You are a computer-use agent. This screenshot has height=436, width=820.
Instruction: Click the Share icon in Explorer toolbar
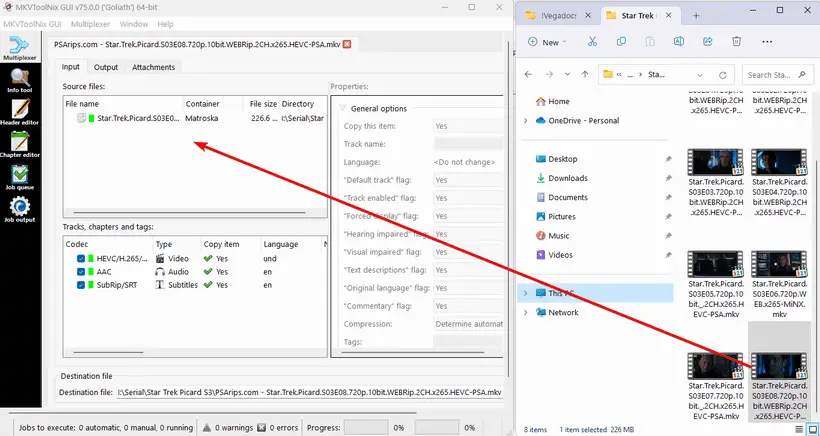708,42
